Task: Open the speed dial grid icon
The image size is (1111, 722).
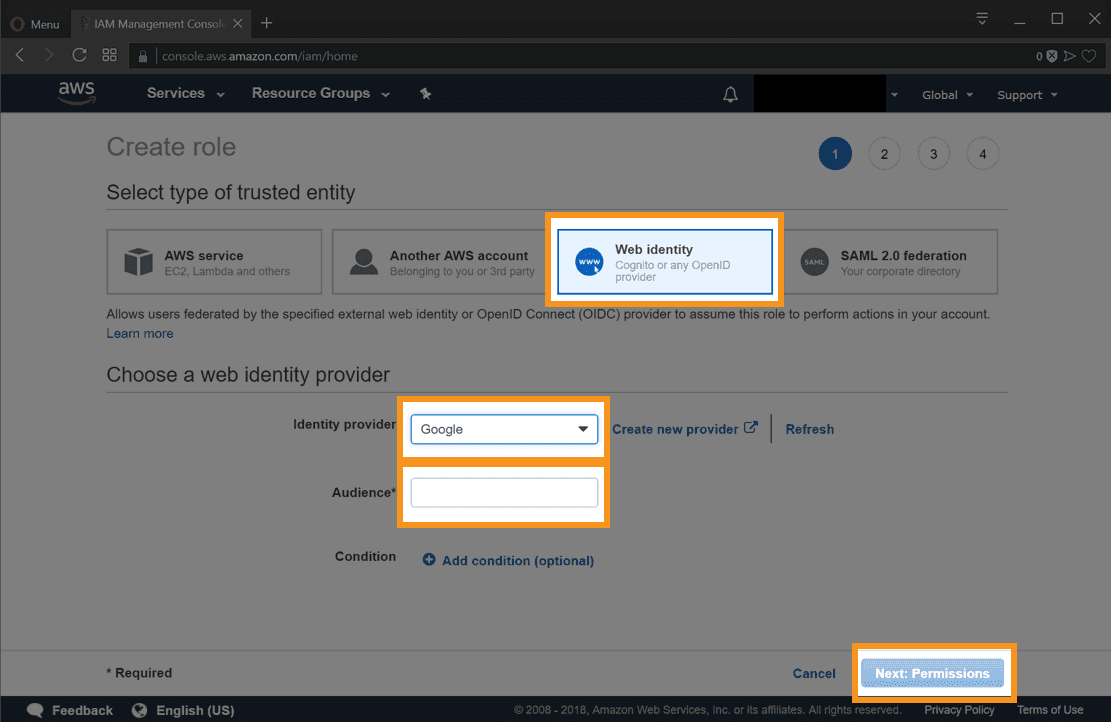Action: 110,56
